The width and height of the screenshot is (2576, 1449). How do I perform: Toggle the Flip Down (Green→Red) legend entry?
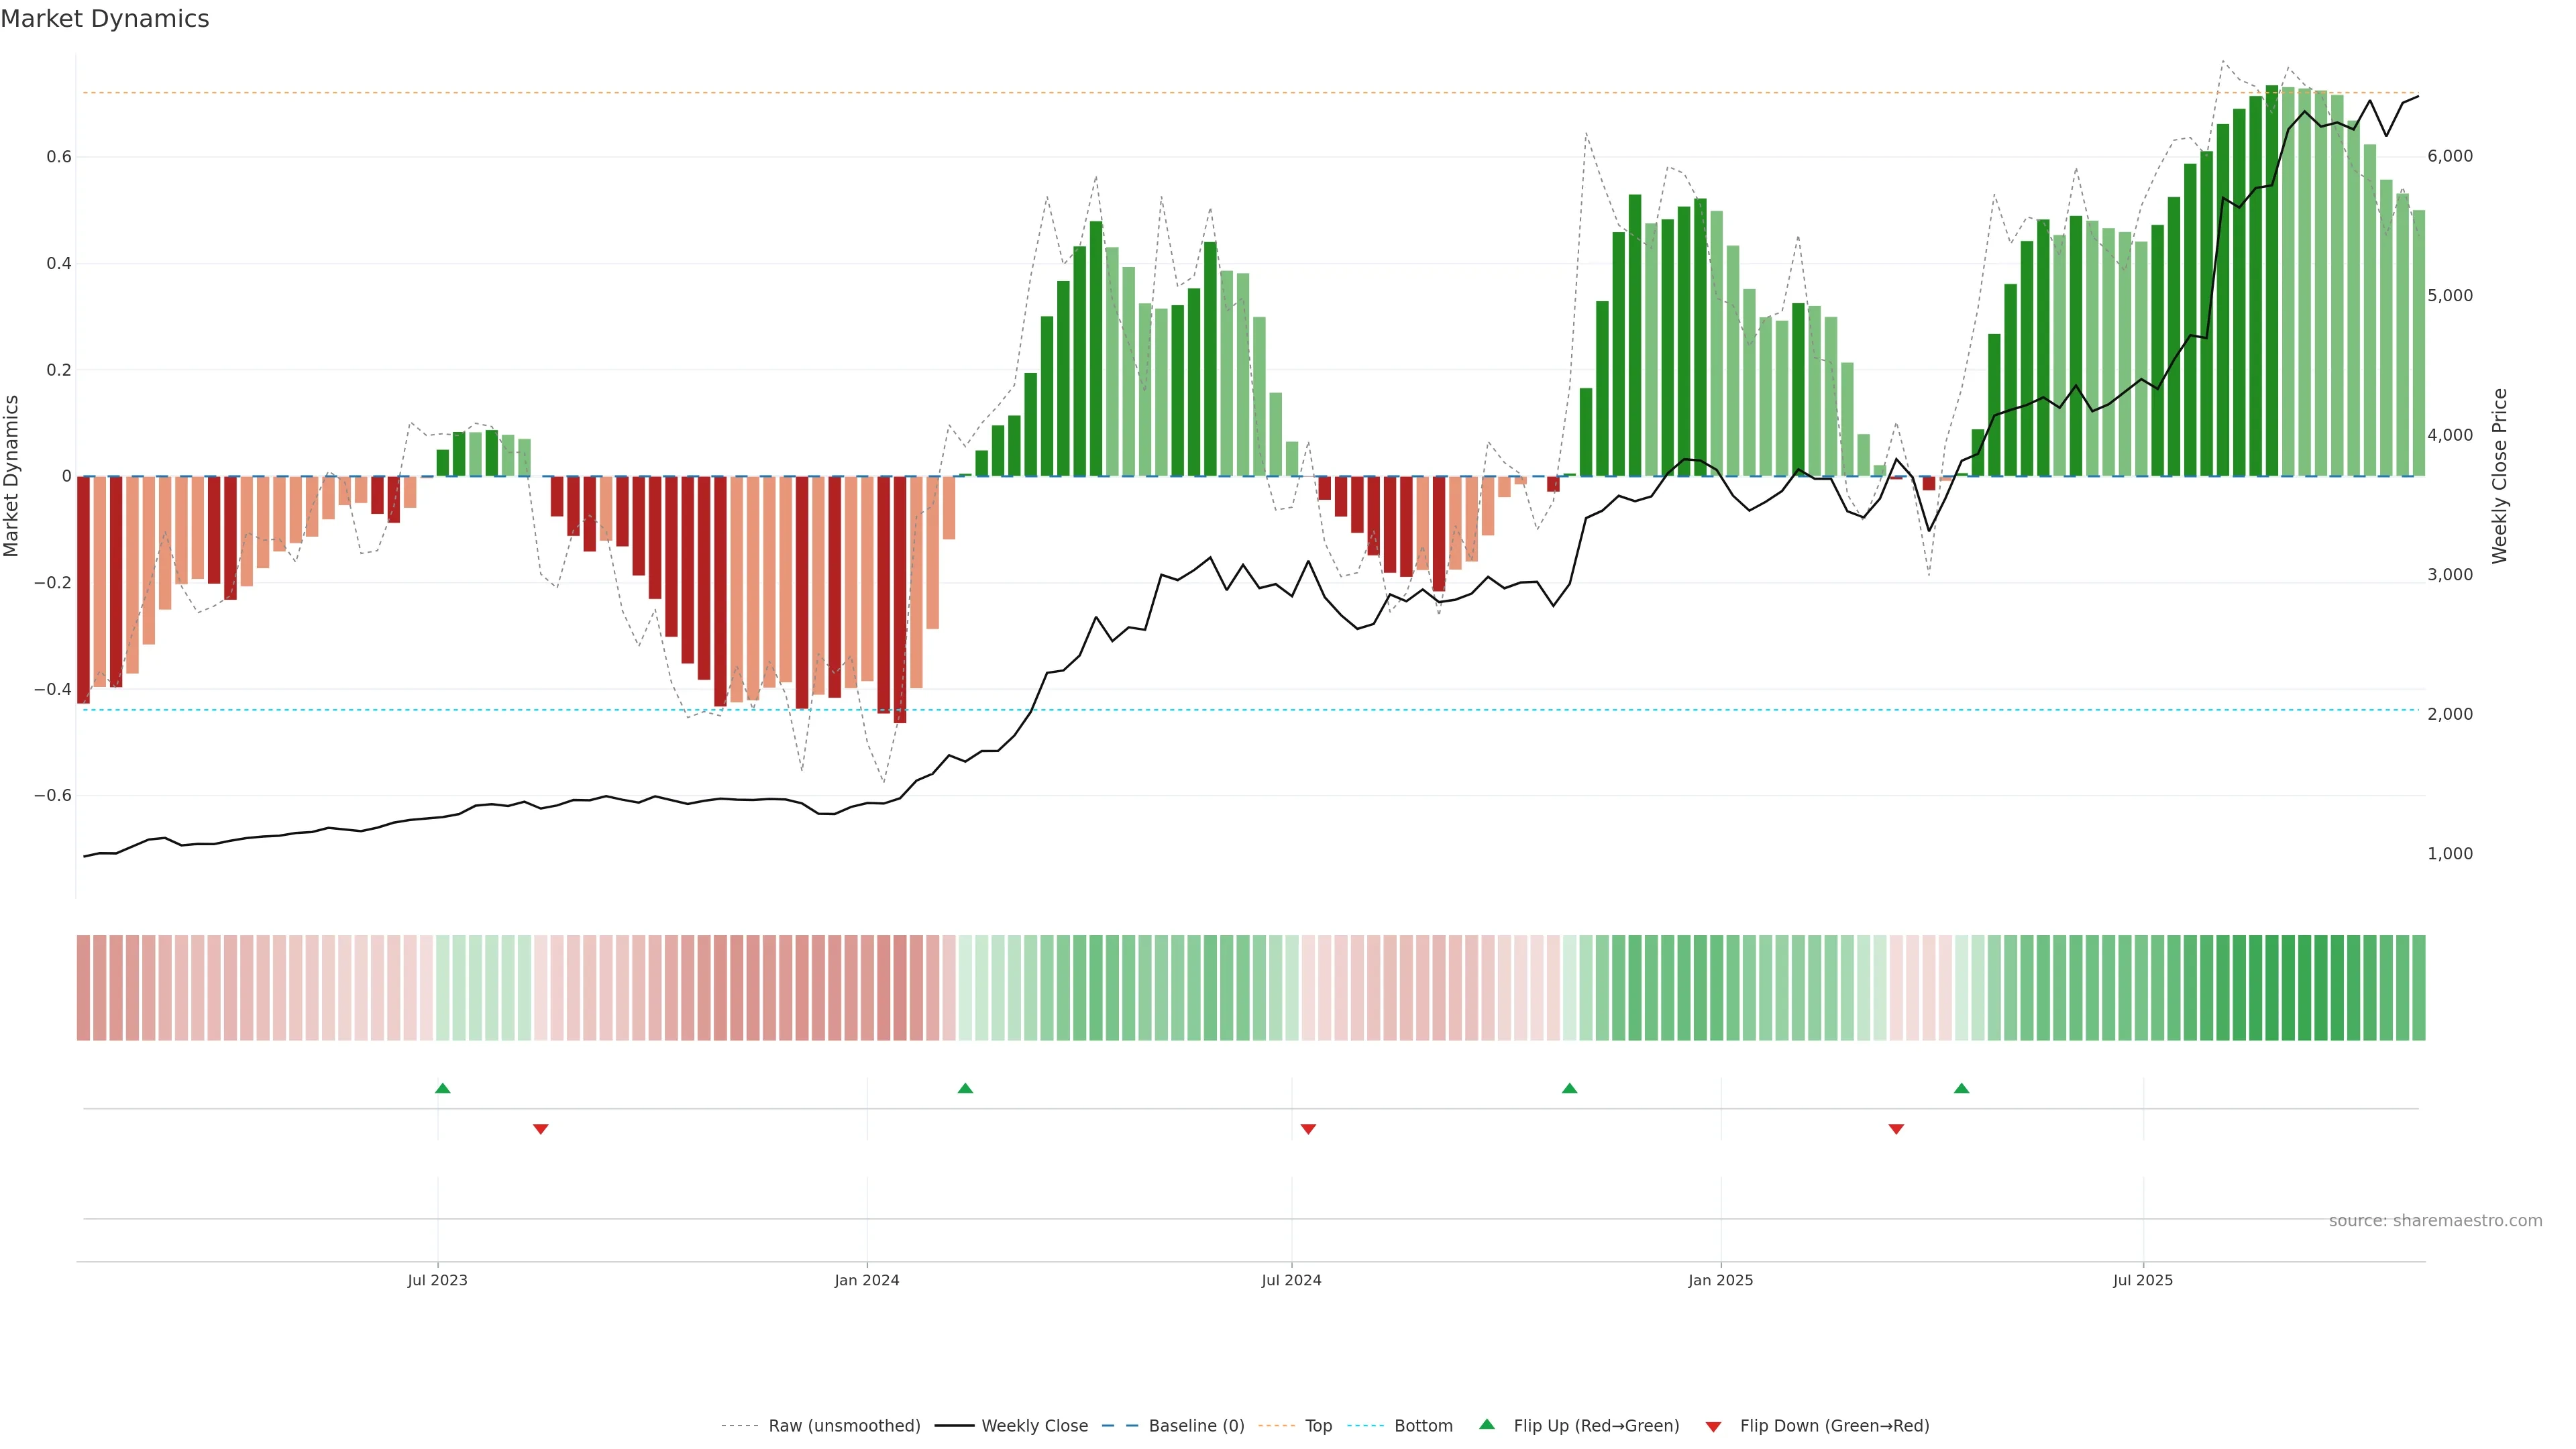[1834, 1426]
